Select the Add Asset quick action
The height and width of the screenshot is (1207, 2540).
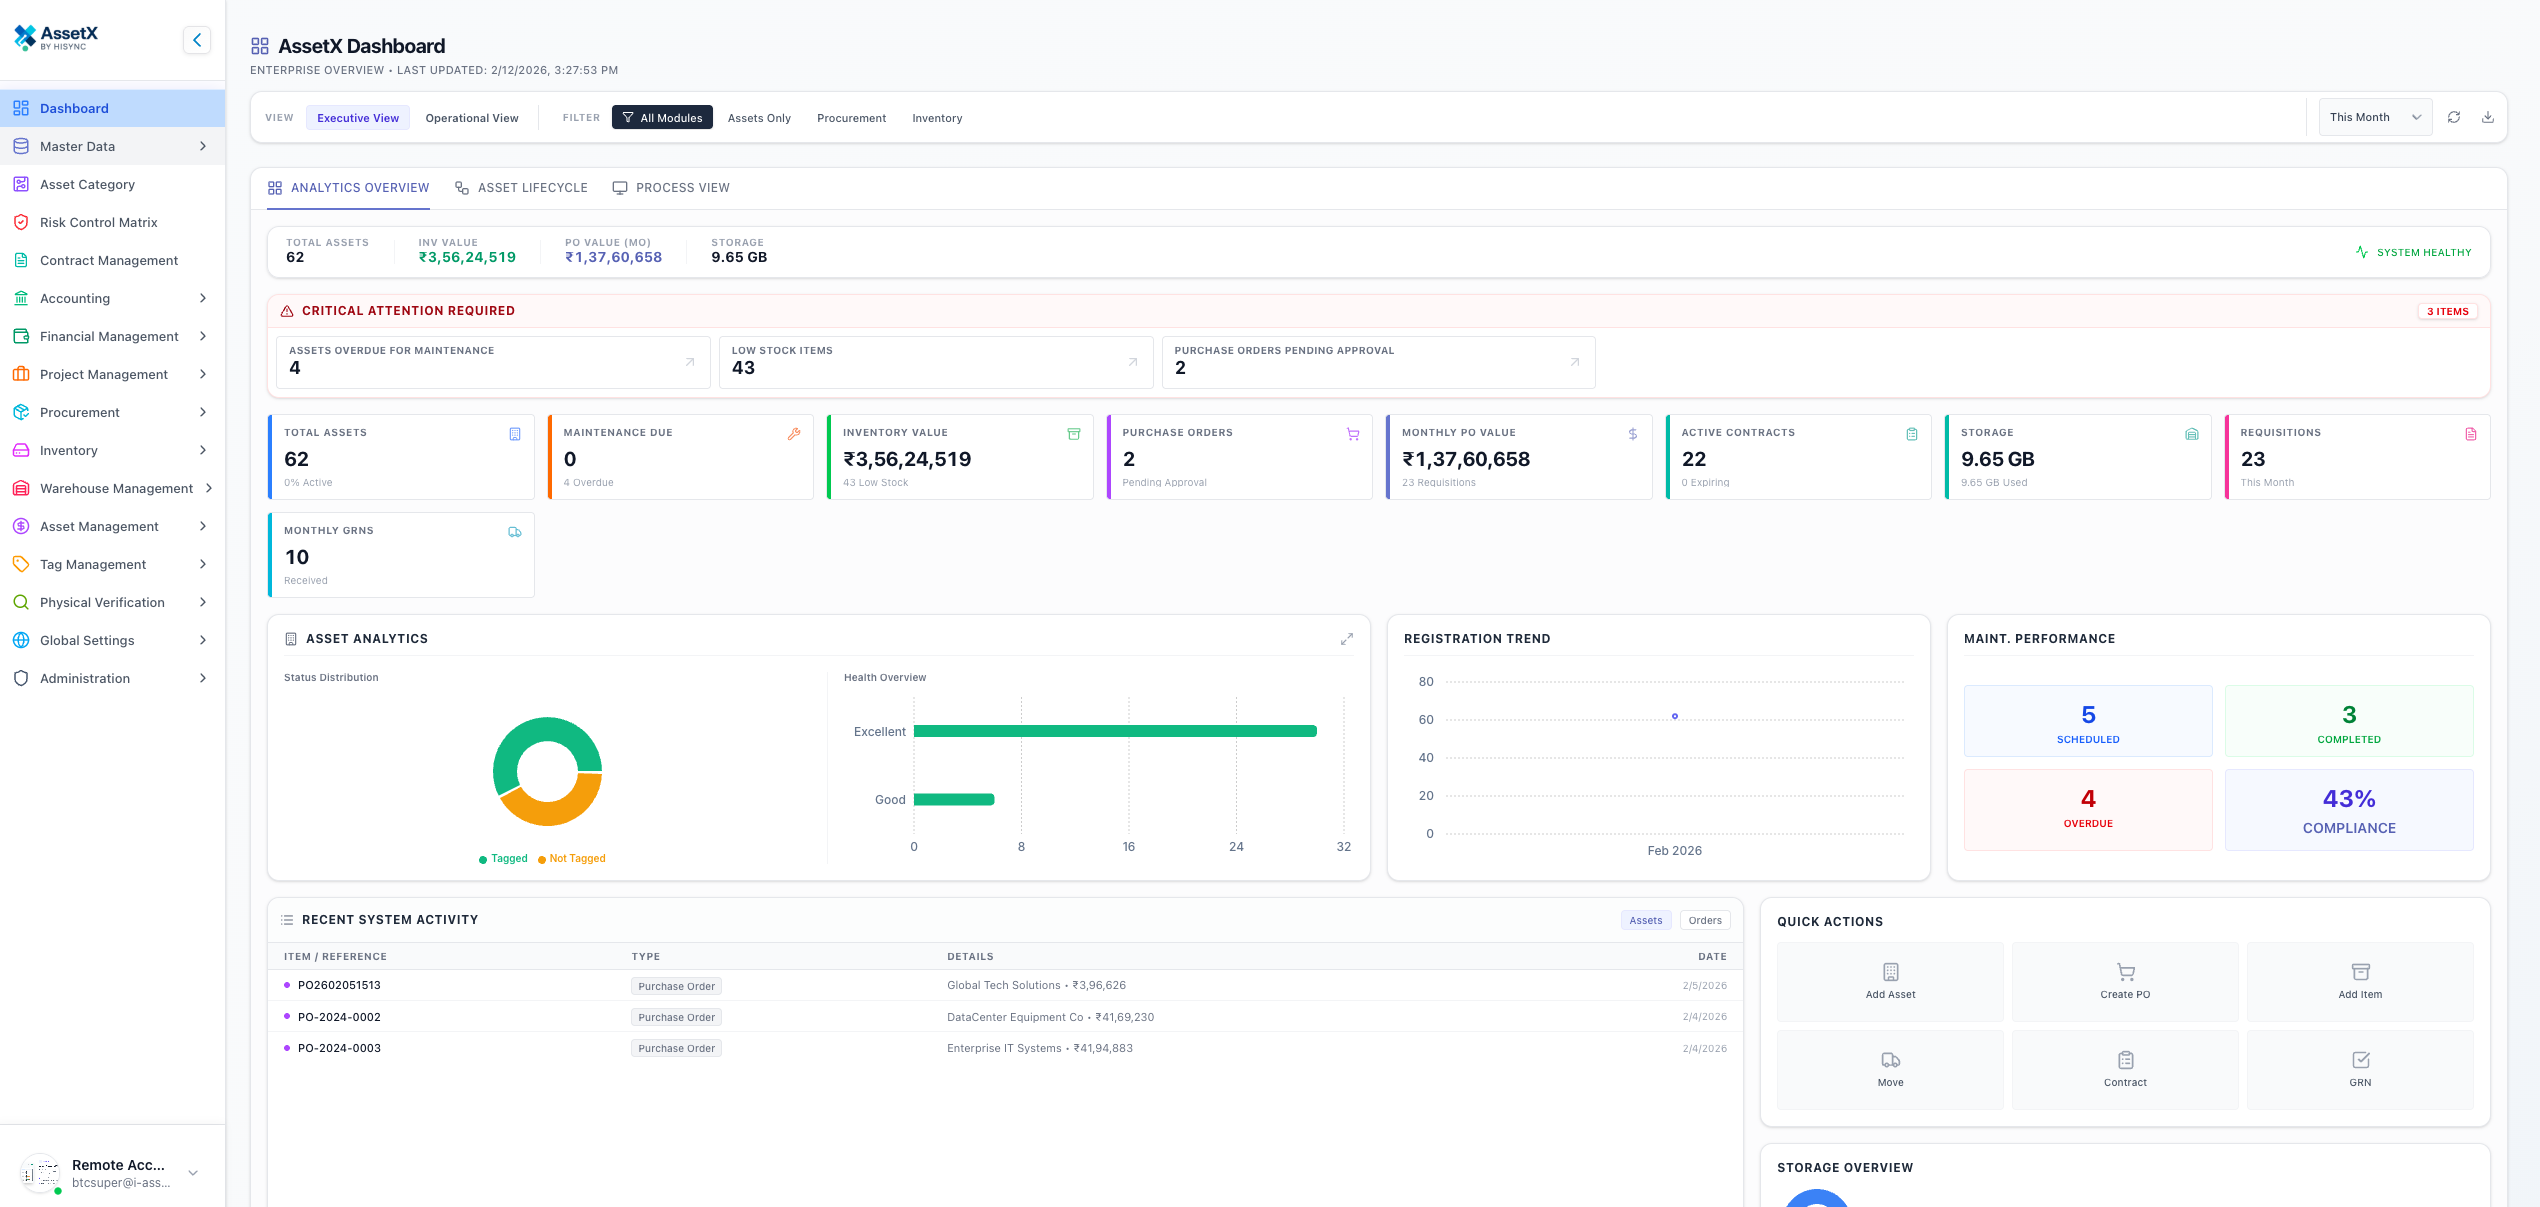(1890, 981)
